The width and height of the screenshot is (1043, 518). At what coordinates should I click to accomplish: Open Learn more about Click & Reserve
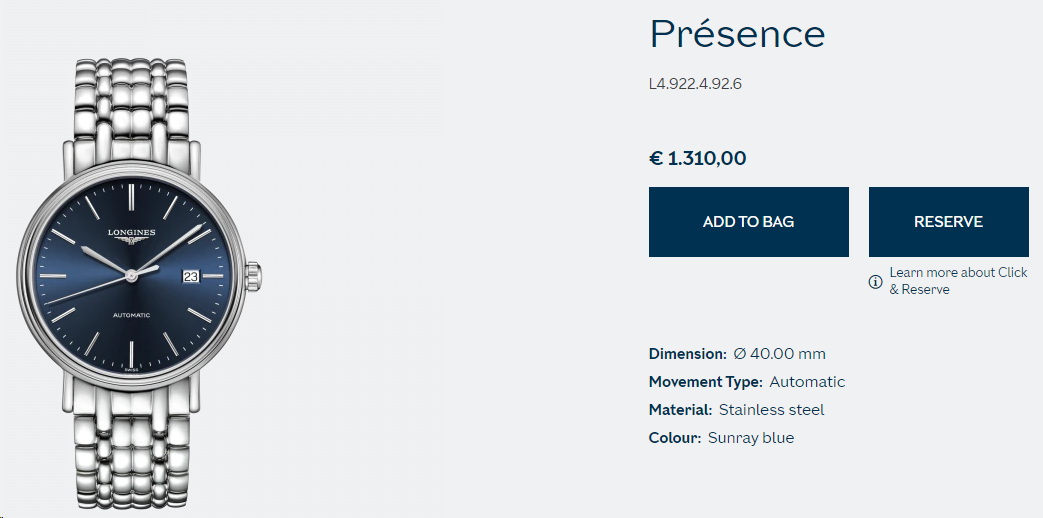958,281
